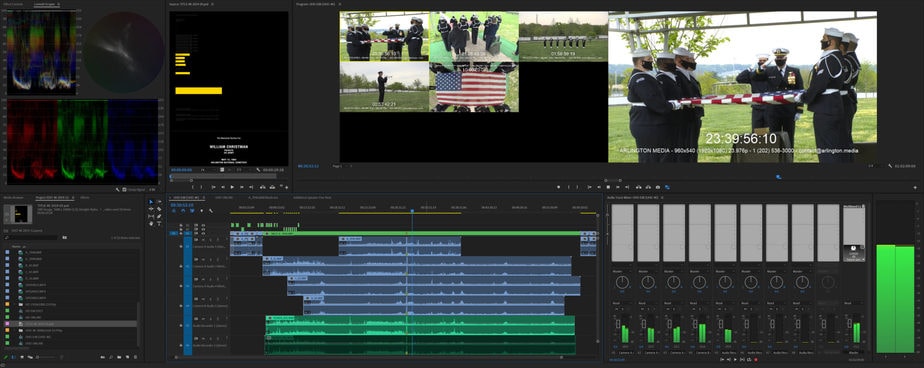Open first mixer channel automation mode dropdown
This screenshot has height=368, width=924.
623,303
